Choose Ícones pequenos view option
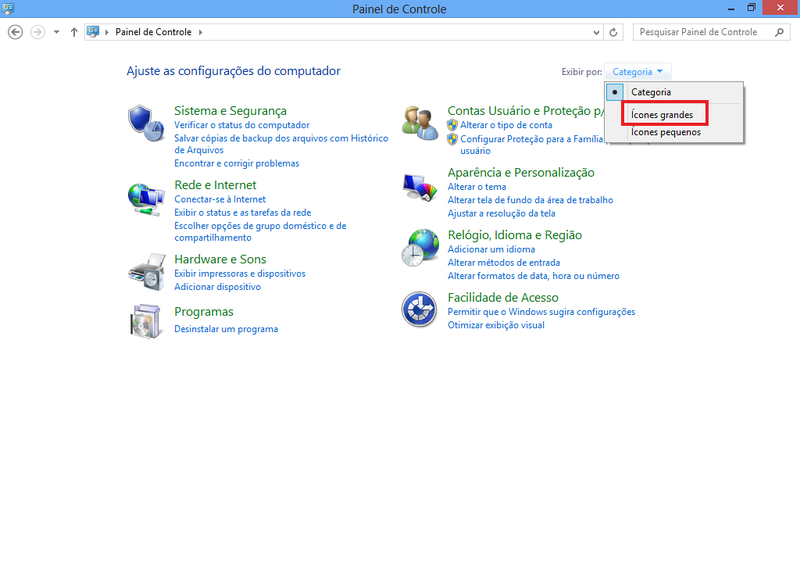This screenshot has height=569, width=800. pos(665,132)
